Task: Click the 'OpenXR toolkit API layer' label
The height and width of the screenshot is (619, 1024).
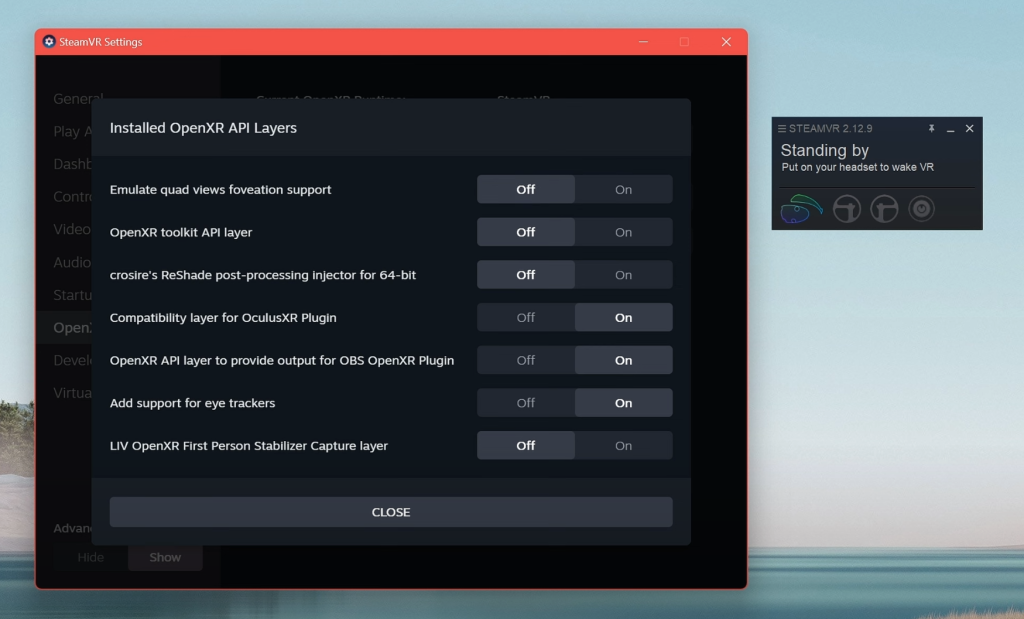Action: click(x=181, y=232)
